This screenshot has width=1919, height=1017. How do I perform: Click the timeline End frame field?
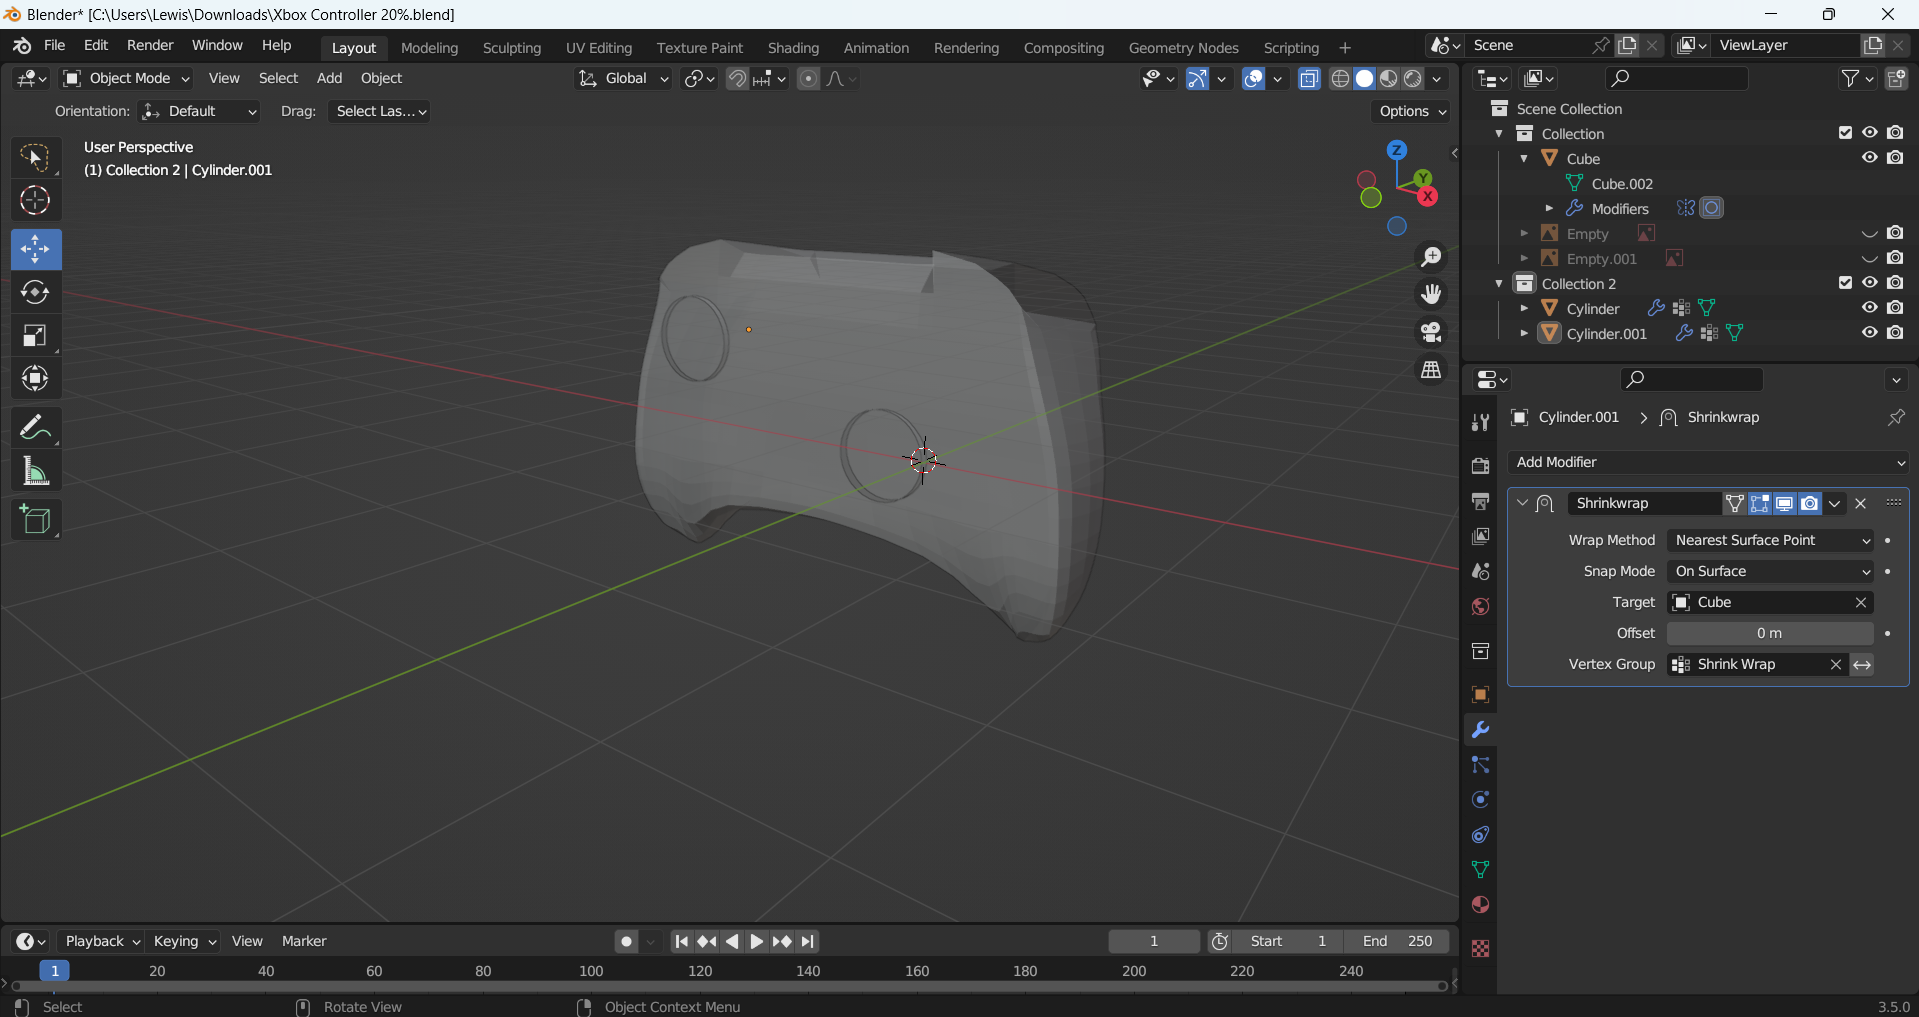click(x=1398, y=941)
